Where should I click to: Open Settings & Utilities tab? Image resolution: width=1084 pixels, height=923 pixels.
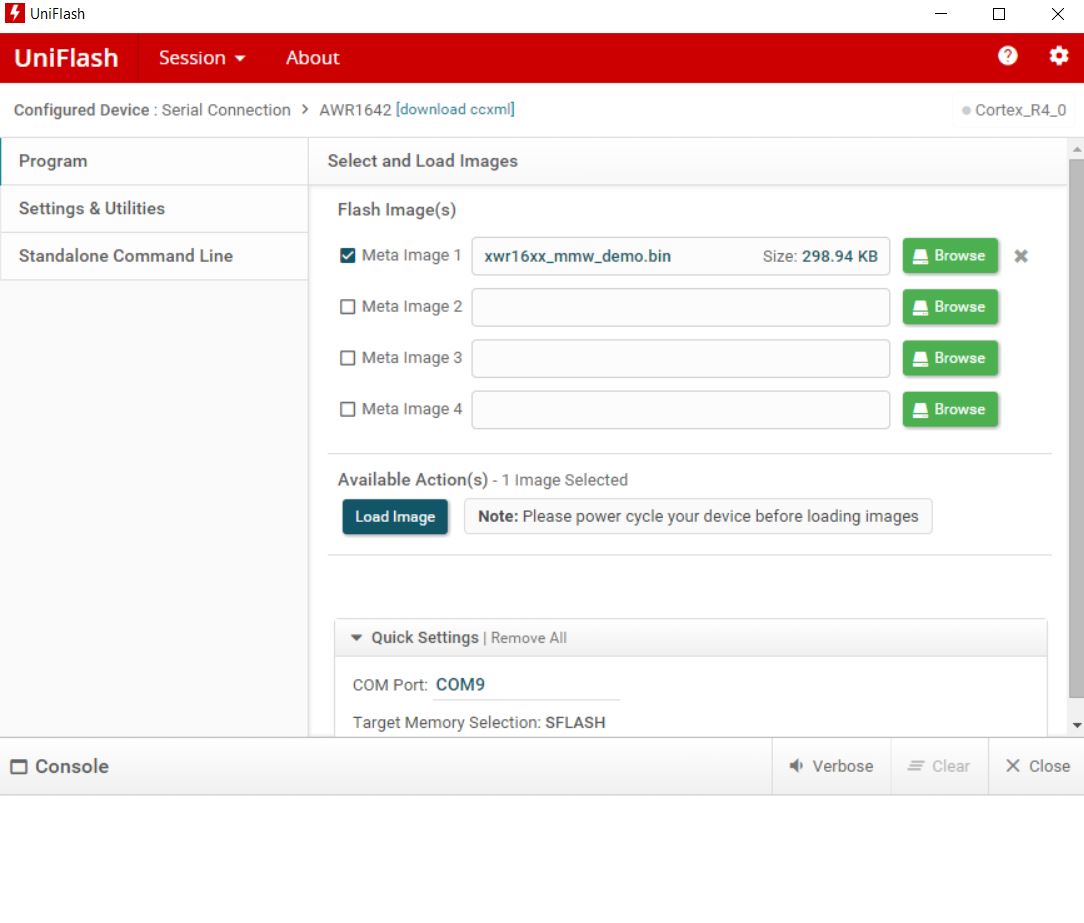pyautogui.click(x=154, y=208)
